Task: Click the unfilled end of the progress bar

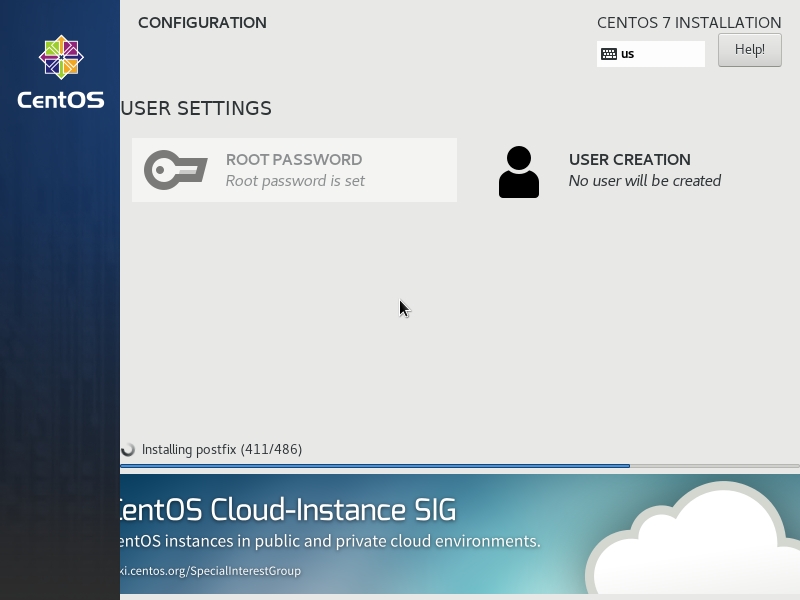Action: [x=715, y=466]
